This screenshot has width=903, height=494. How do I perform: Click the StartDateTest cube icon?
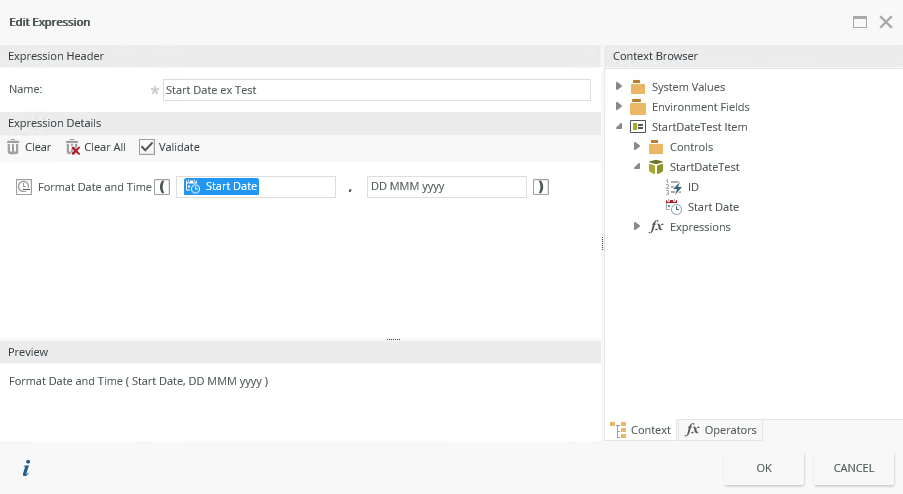tap(656, 167)
